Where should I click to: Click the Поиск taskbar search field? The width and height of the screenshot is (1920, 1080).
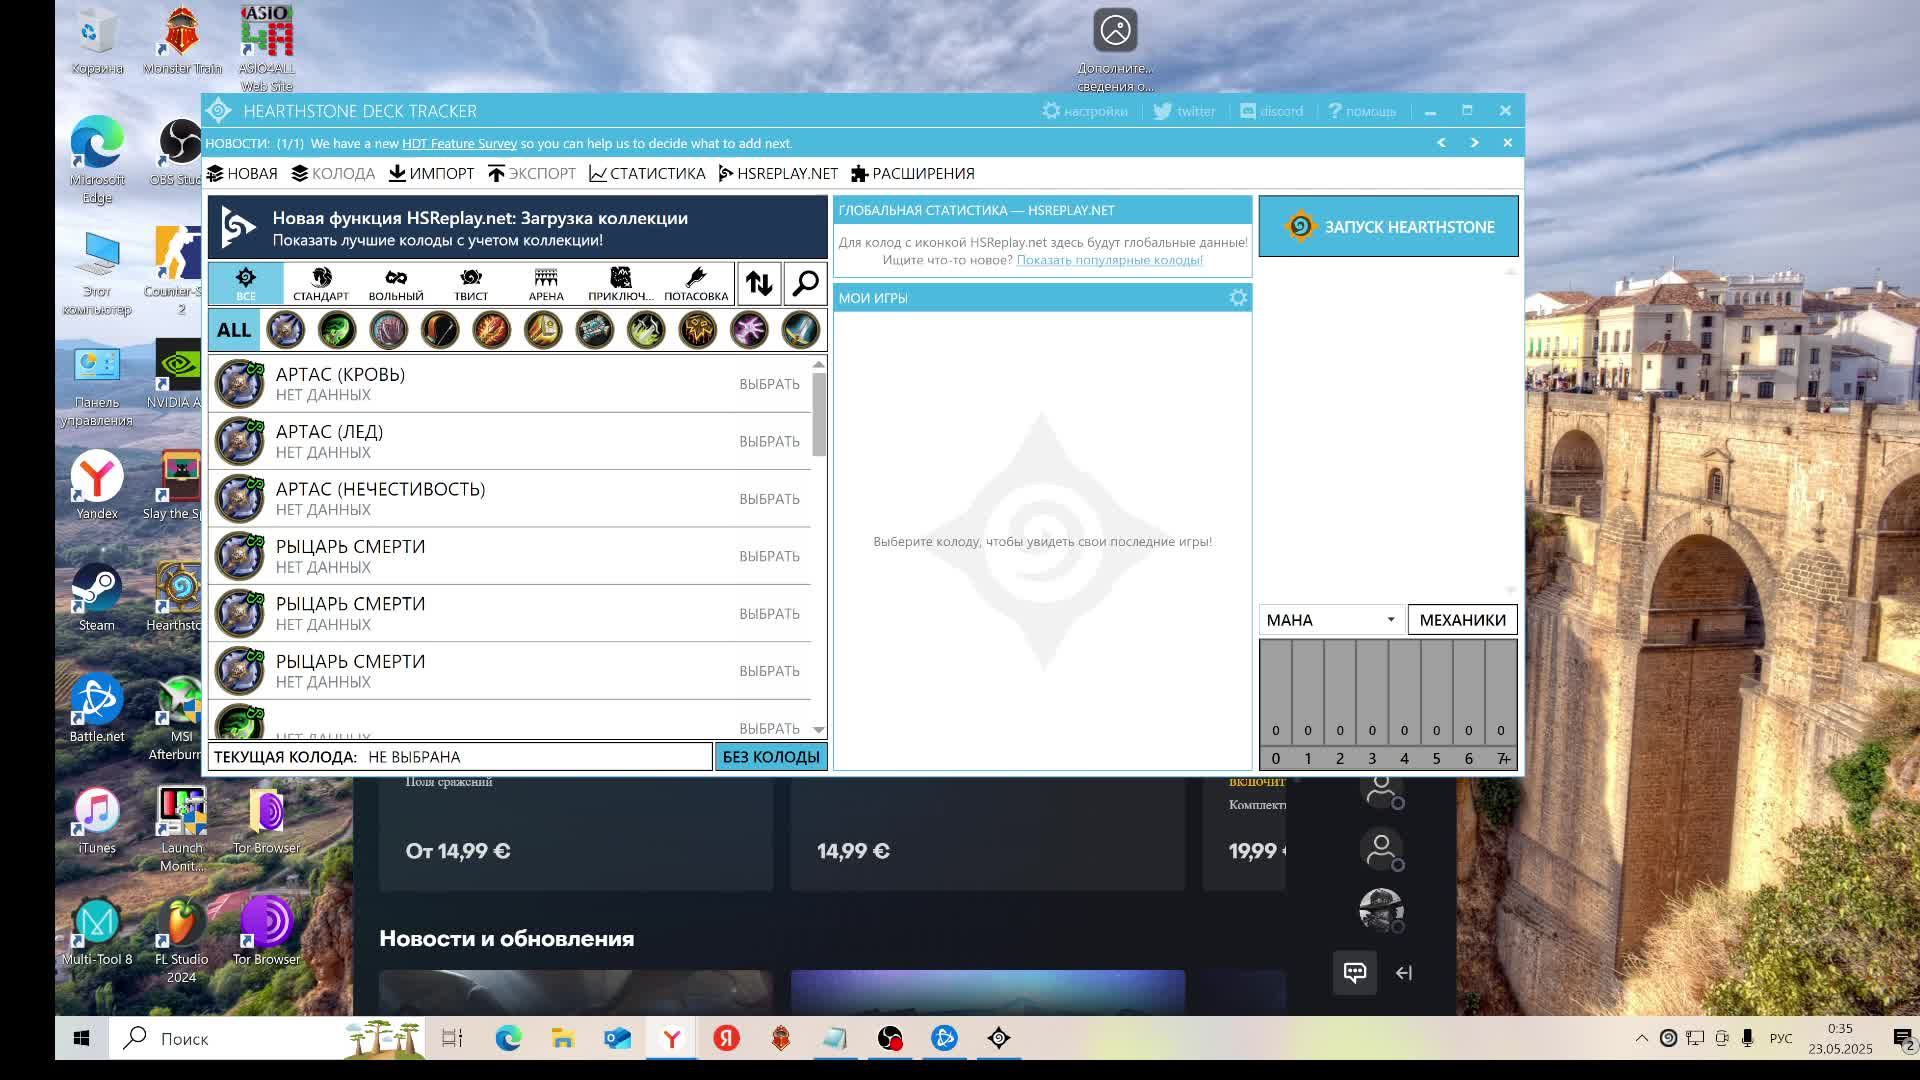click(266, 1038)
